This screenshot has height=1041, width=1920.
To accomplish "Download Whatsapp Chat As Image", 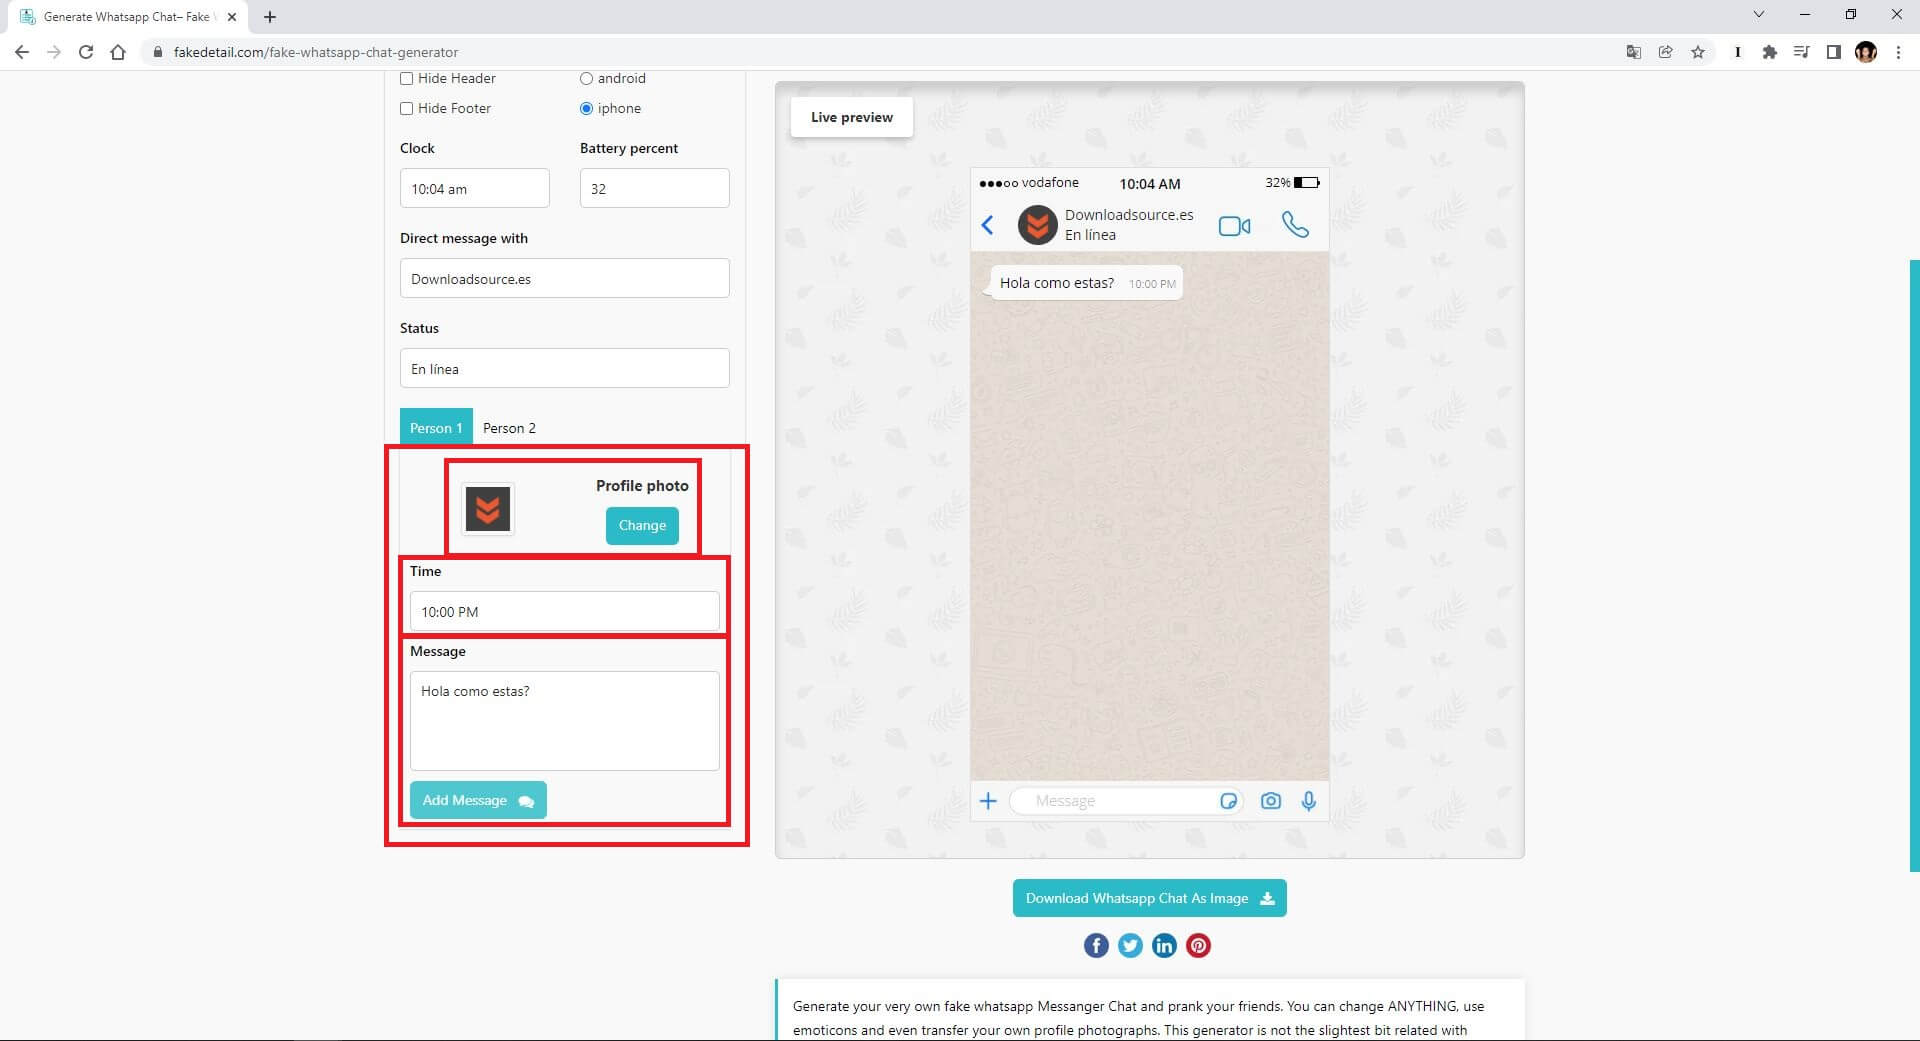I will tap(1150, 898).
